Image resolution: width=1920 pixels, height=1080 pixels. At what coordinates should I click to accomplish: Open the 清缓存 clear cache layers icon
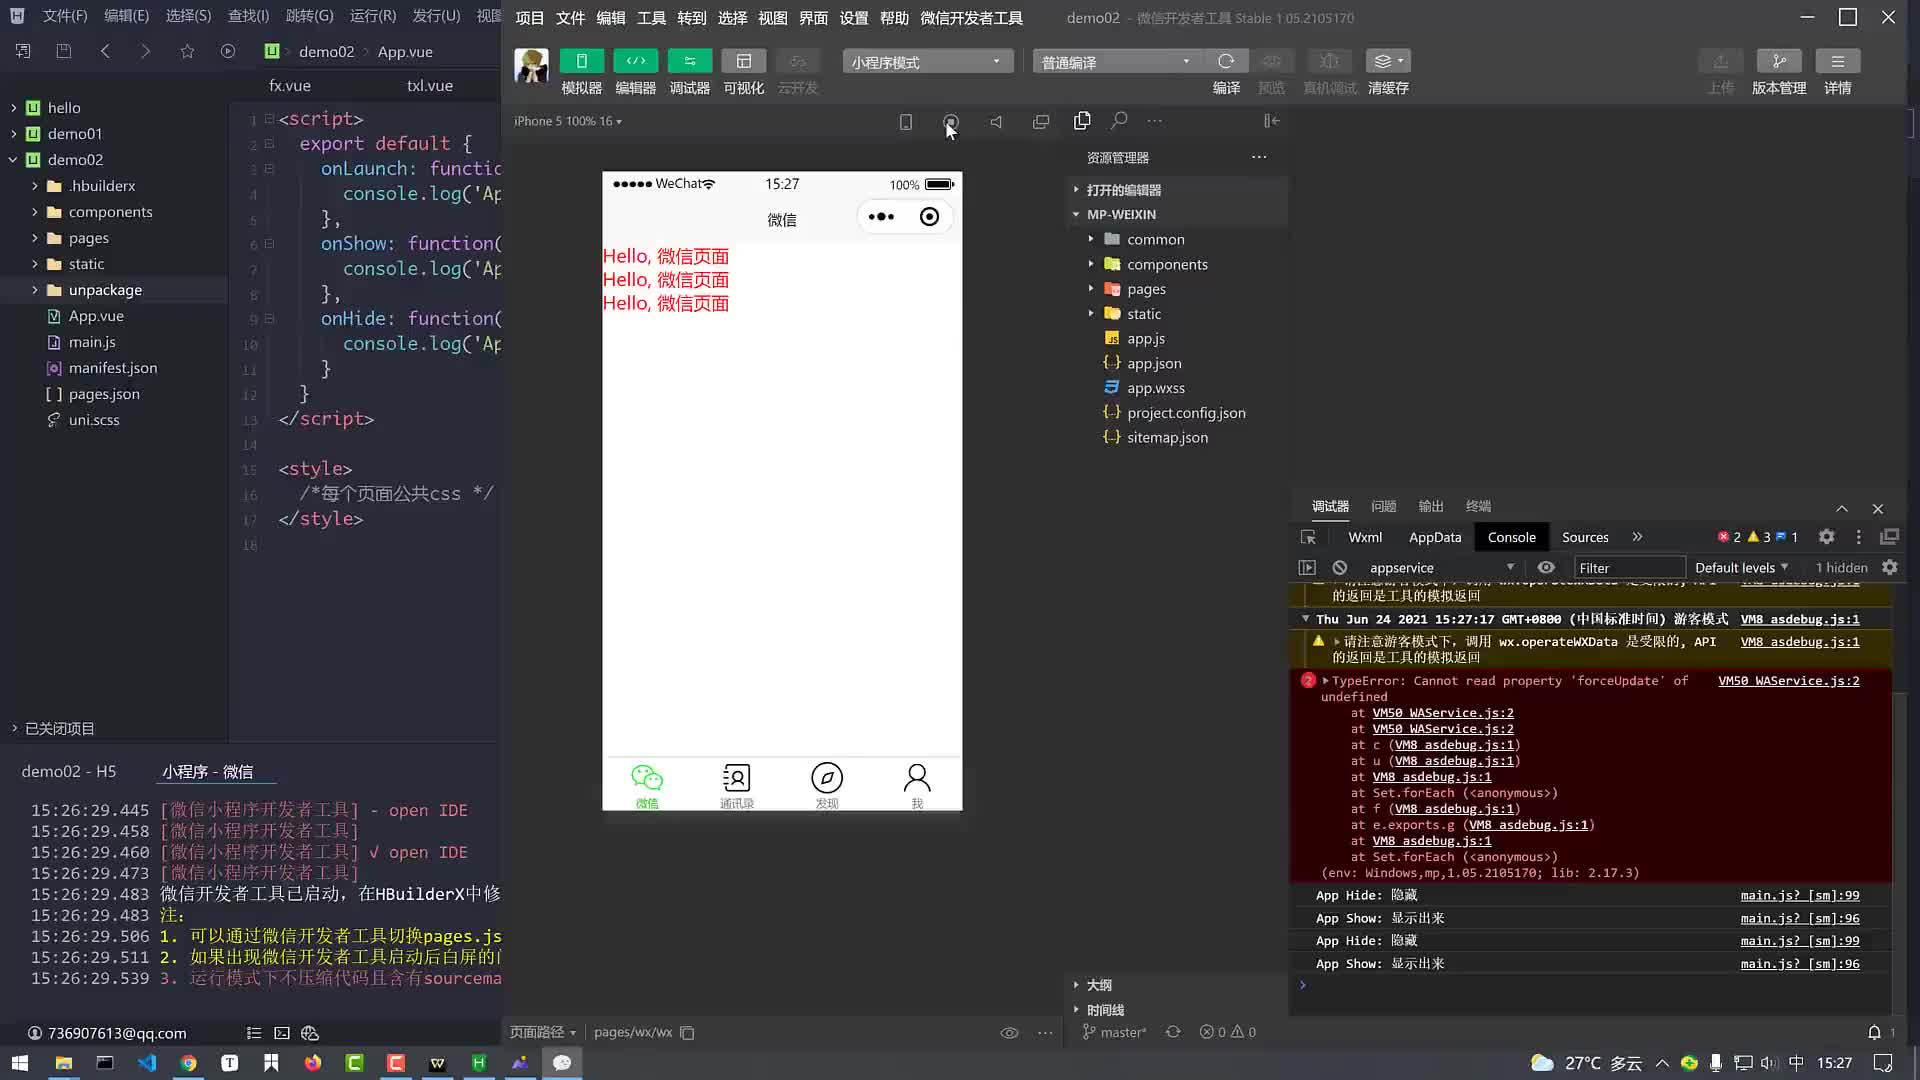(x=1388, y=61)
